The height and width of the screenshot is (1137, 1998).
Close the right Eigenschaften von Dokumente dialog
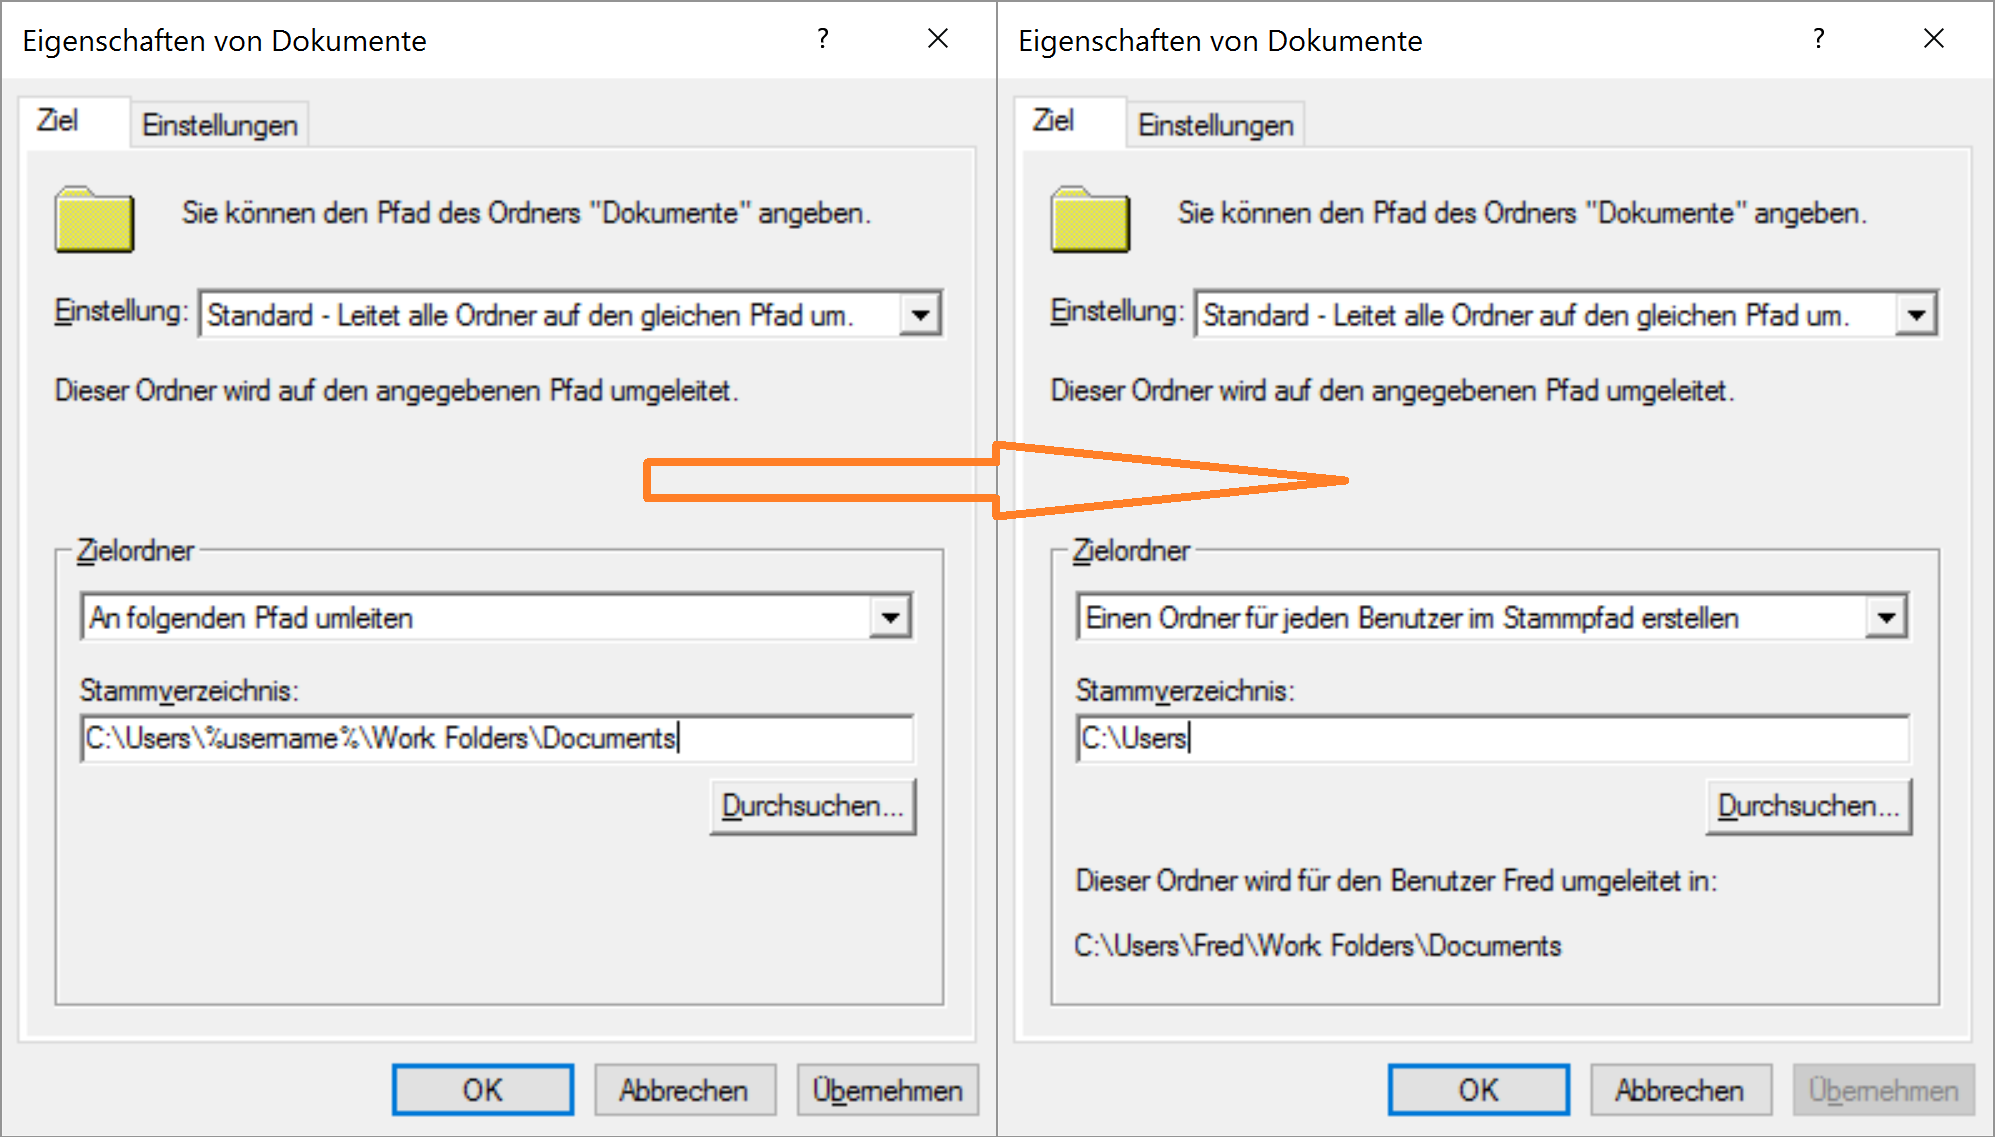1934,39
